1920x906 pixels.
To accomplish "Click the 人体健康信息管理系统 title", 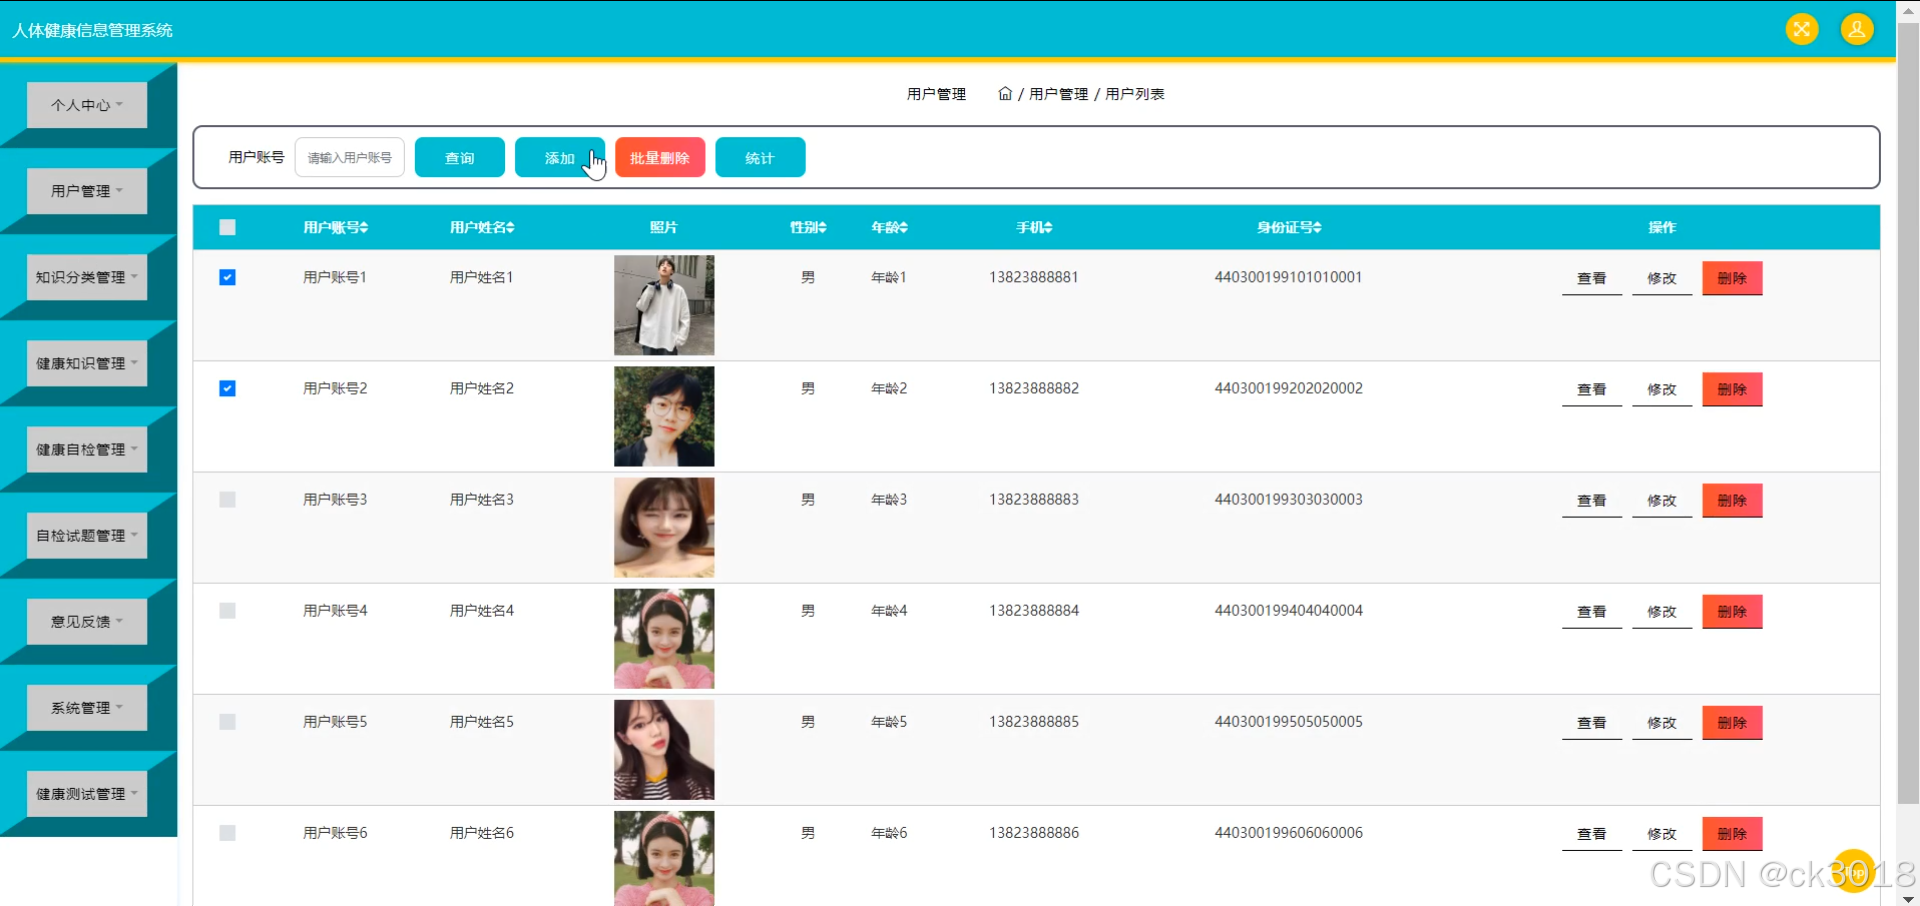I will tap(92, 30).
